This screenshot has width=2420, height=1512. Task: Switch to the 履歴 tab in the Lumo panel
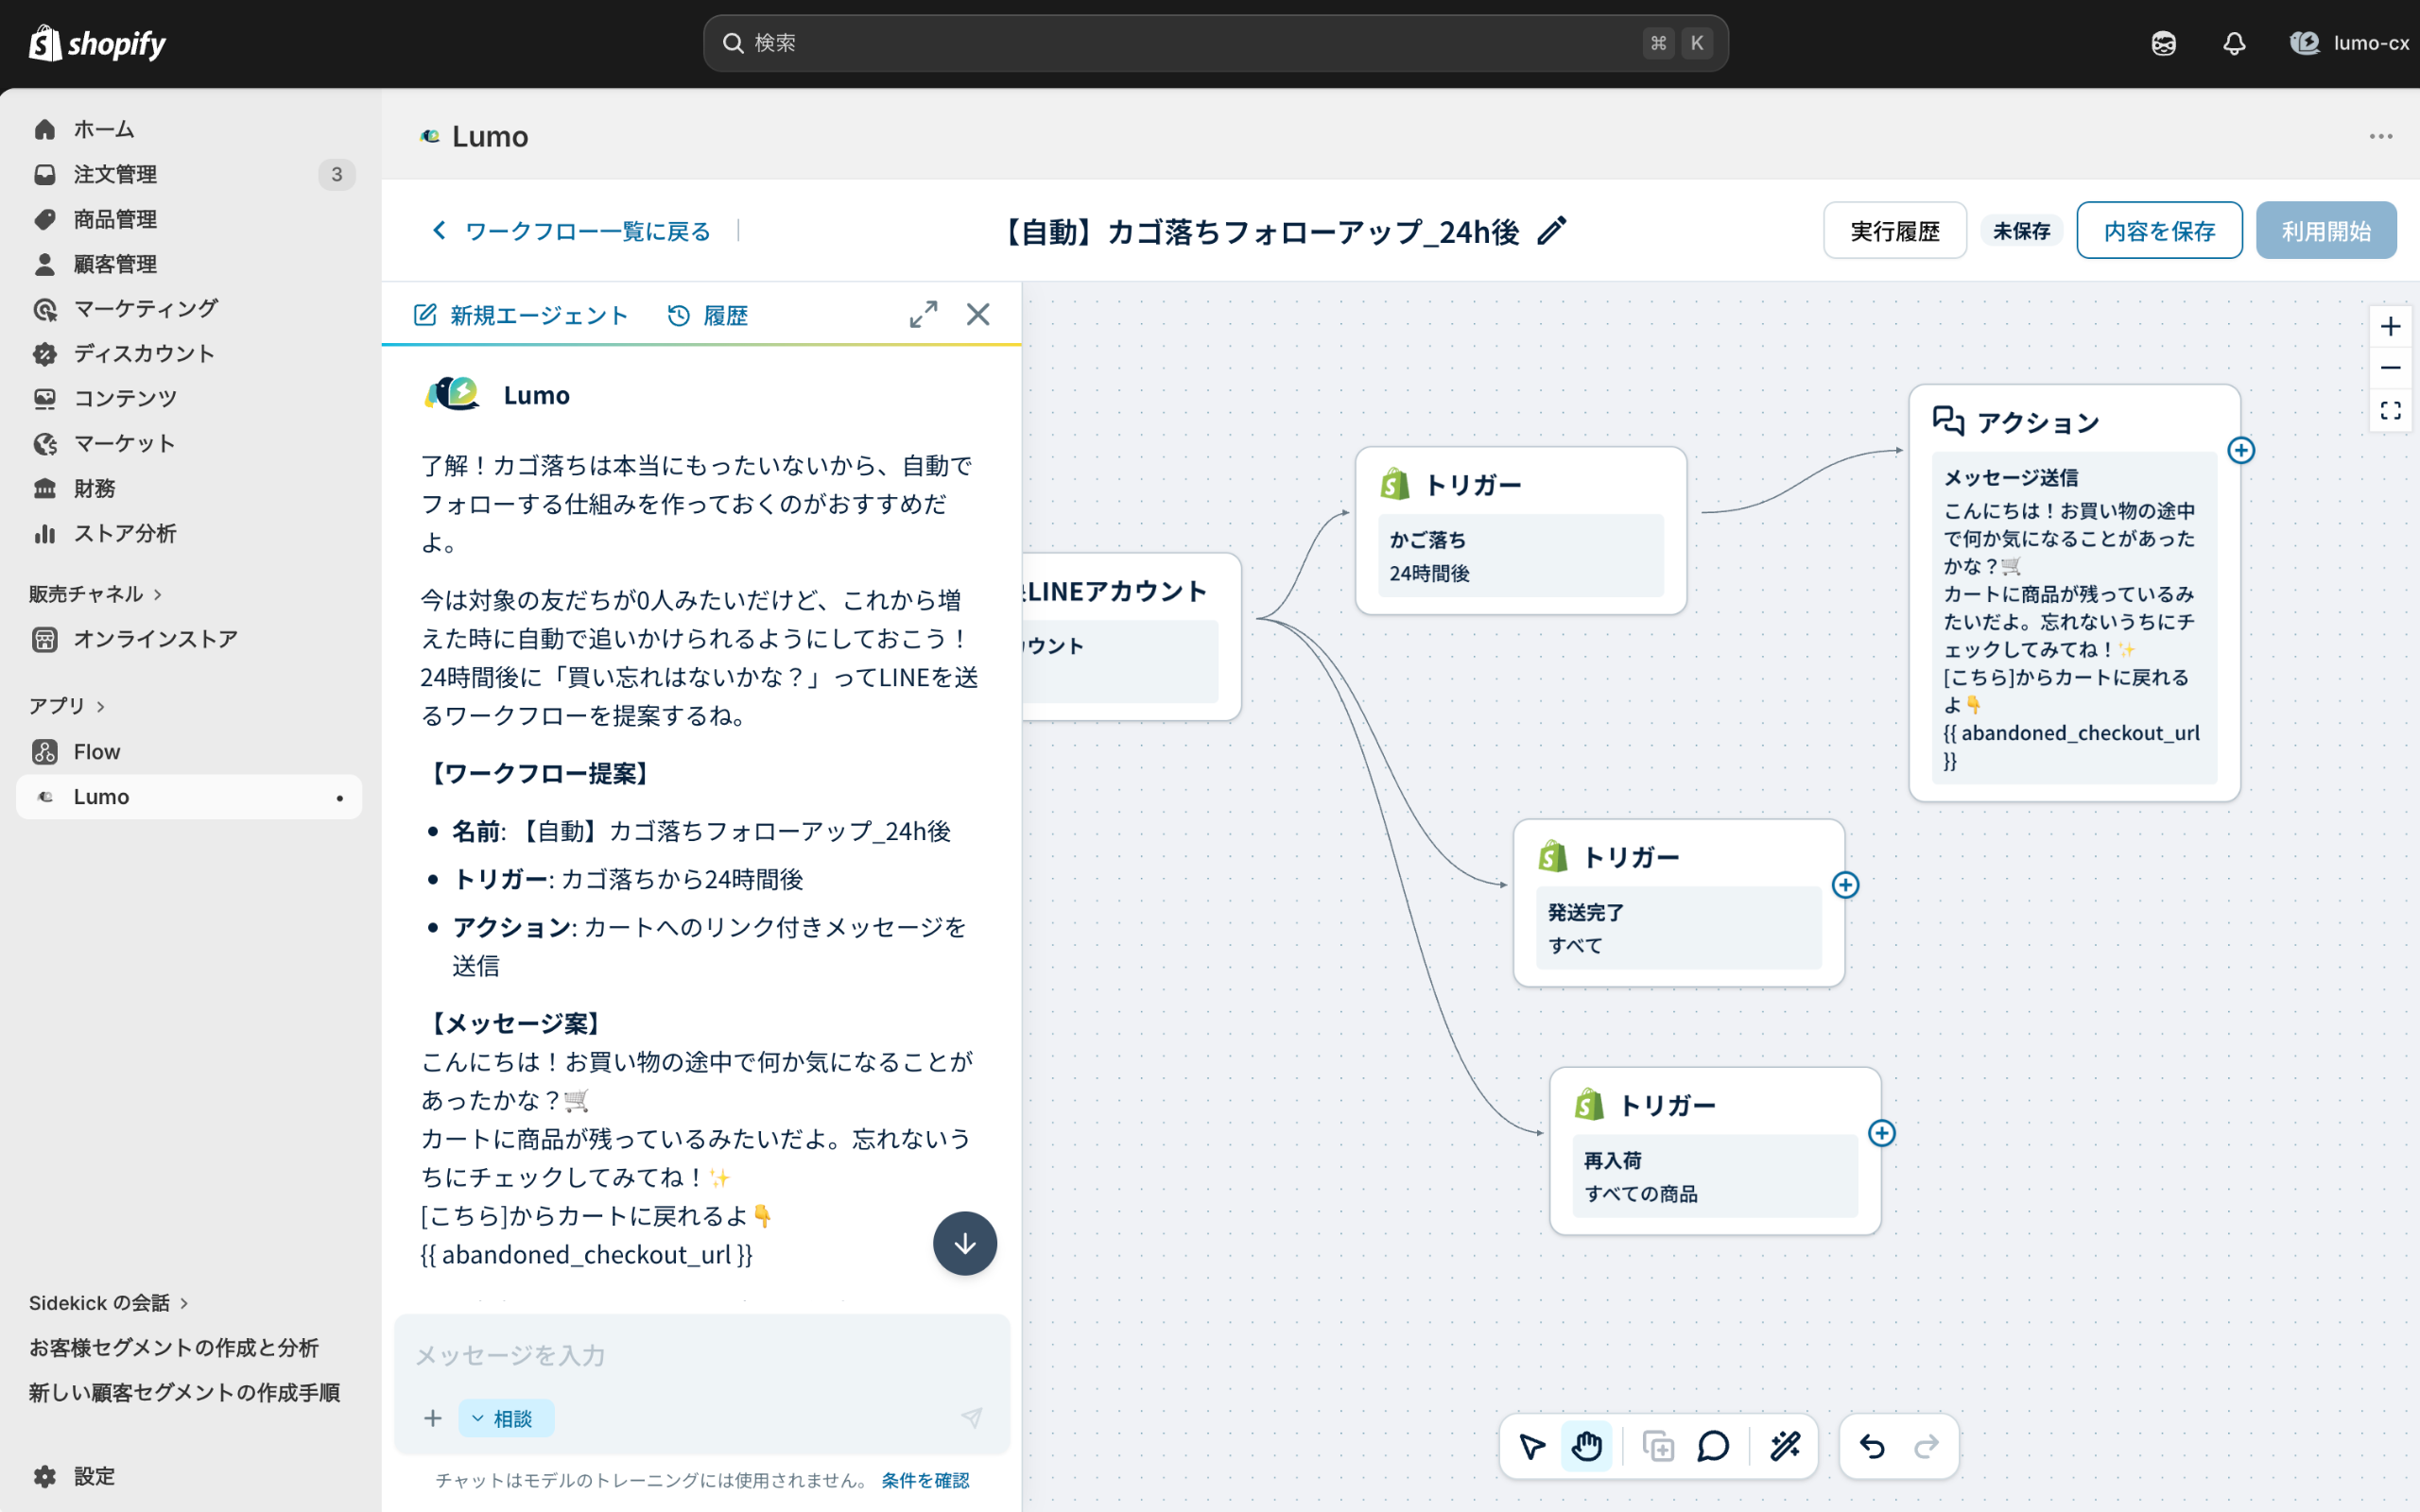(x=707, y=315)
